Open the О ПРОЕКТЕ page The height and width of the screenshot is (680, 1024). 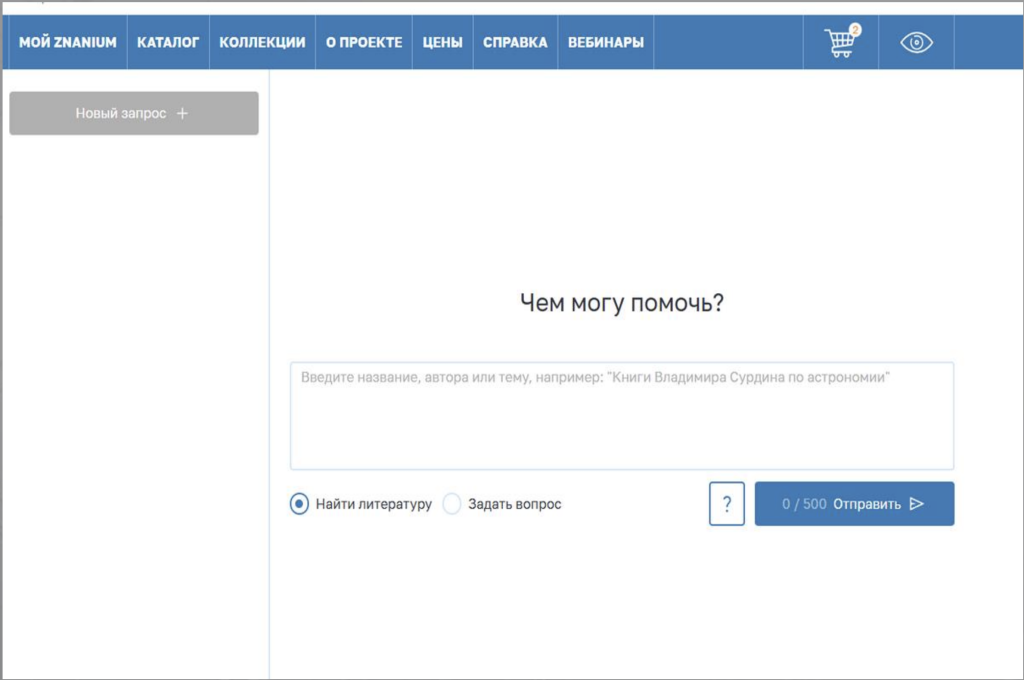click(364, 43)
